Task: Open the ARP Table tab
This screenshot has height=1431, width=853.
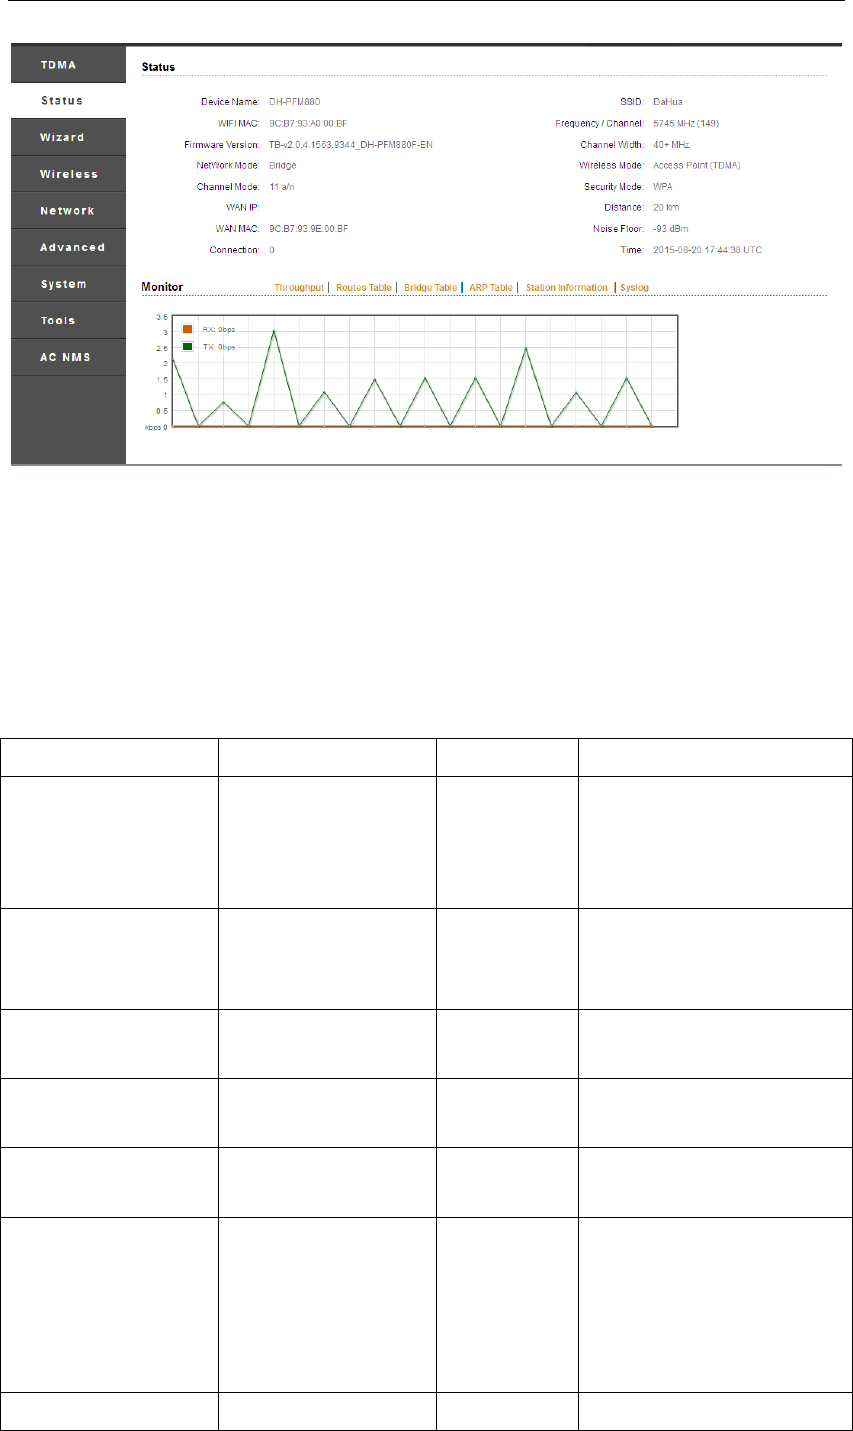Action: click(x=490, y=288)
